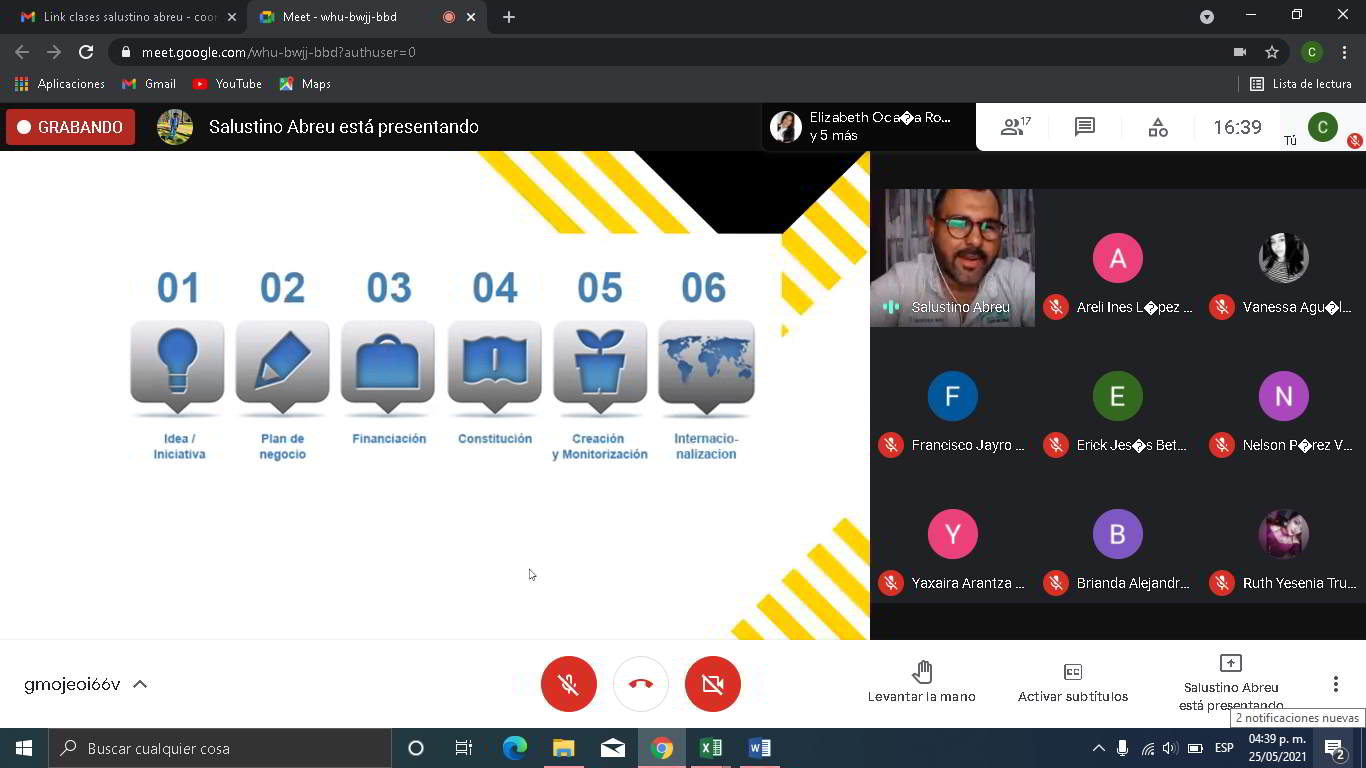
Task: Open the three-dot more options menu
Action: pos(1335,684)
